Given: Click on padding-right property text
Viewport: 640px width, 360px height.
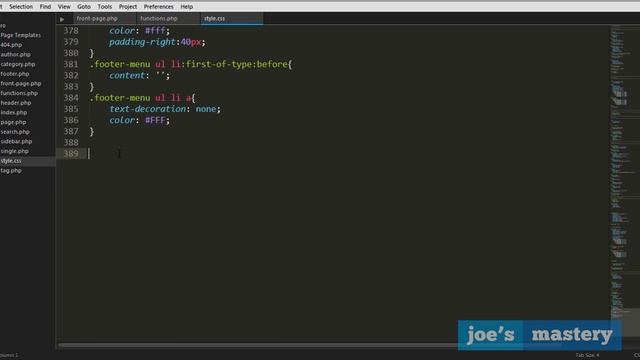Looking at the screenshot, I should [142, 42].
